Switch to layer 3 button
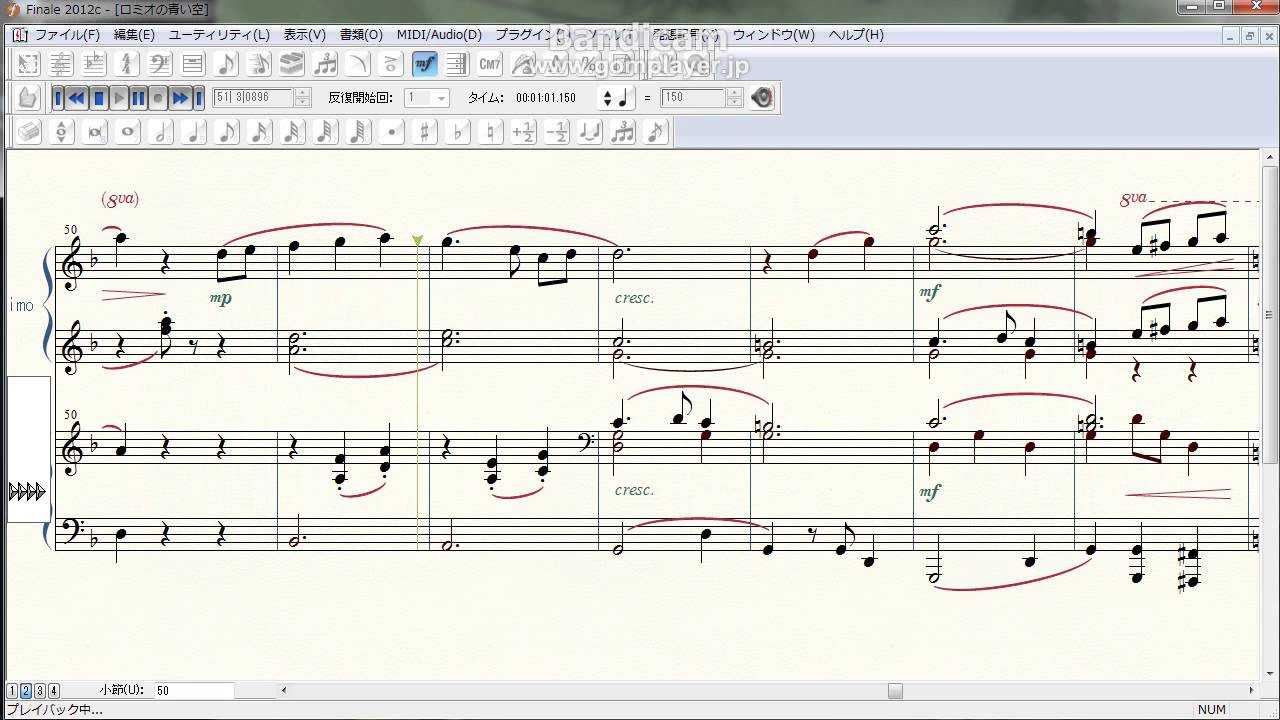Image resolution: width=1280 pixels, height=720 pixels. pos(40,690)
